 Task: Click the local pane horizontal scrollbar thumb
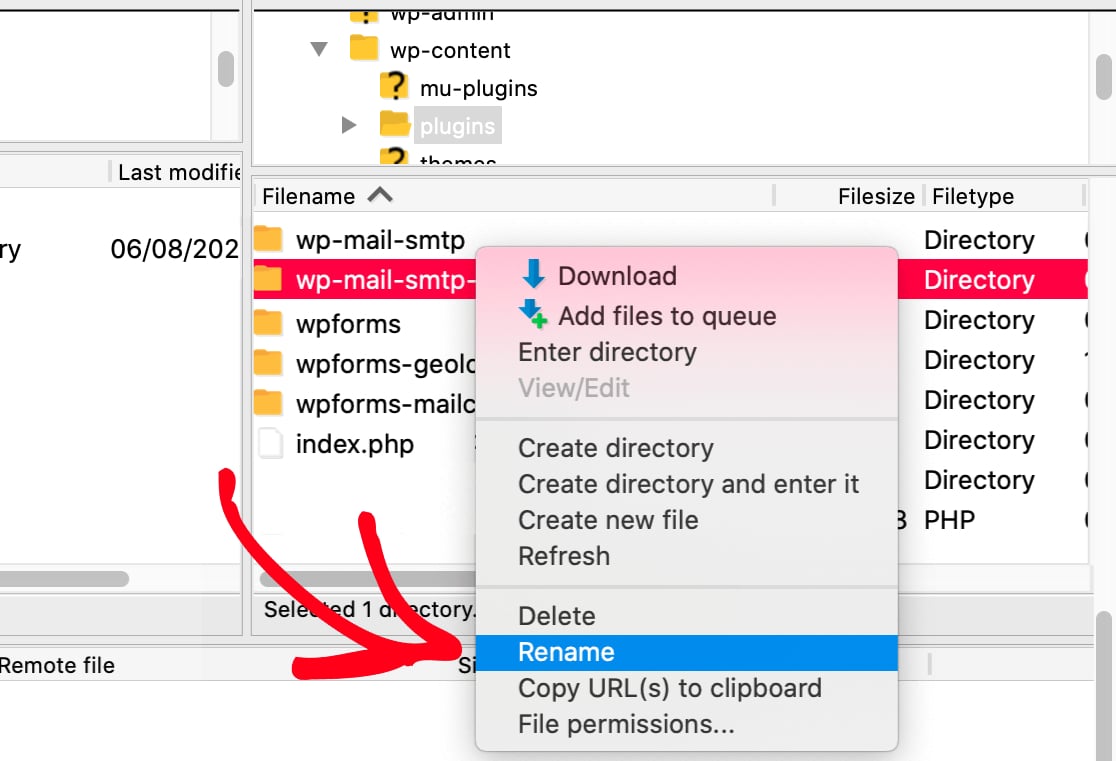pyautogui.click(x=65, y=579)
